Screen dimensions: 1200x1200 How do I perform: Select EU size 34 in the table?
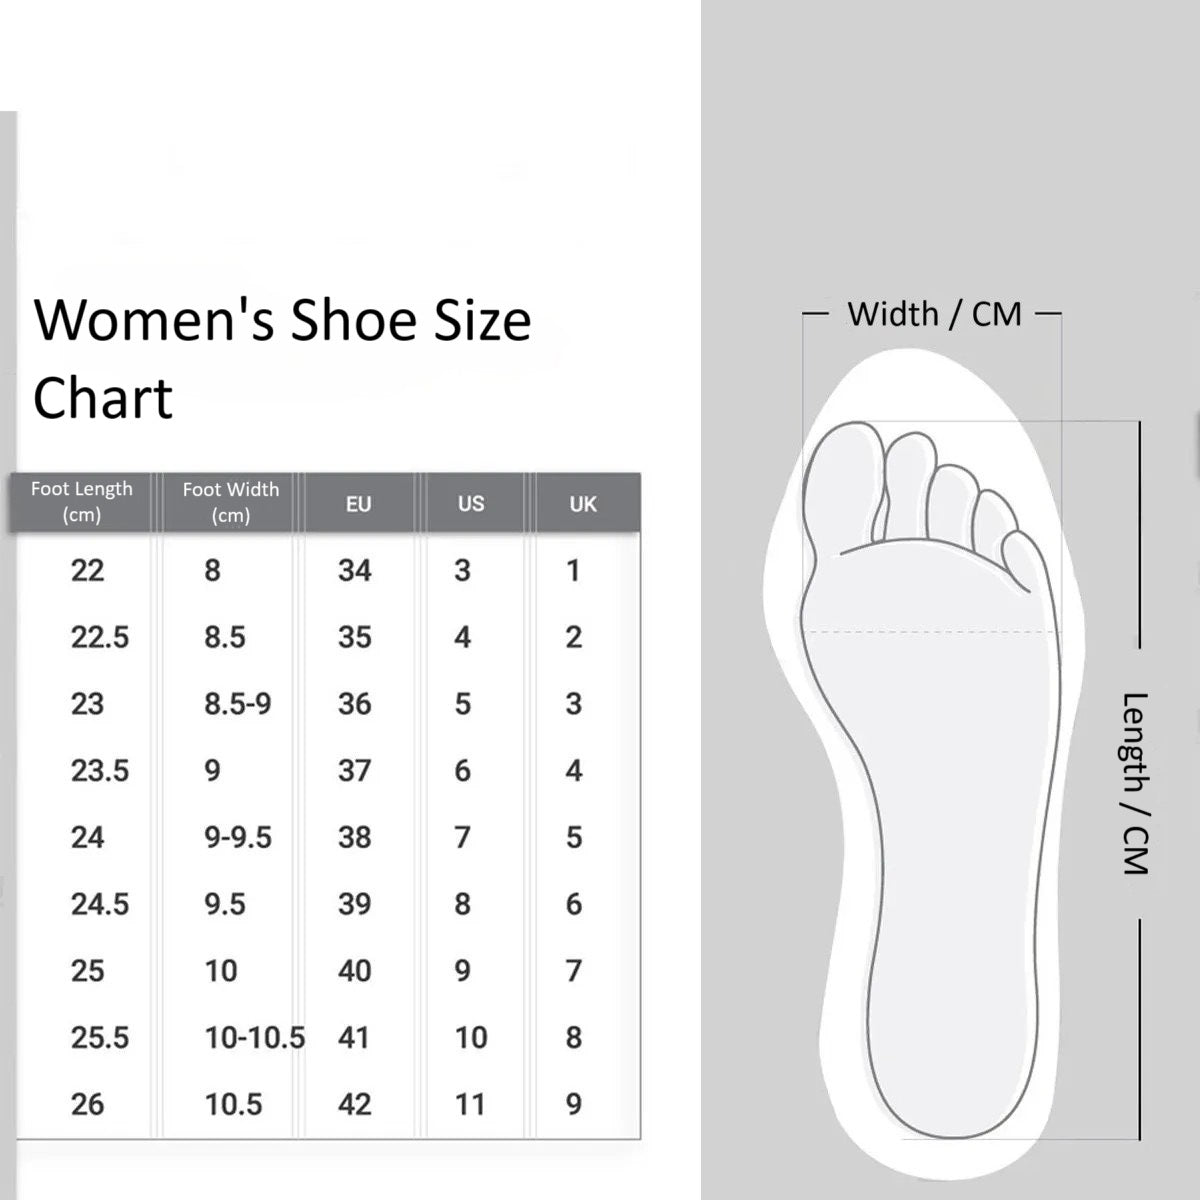(x=355, y=571)
